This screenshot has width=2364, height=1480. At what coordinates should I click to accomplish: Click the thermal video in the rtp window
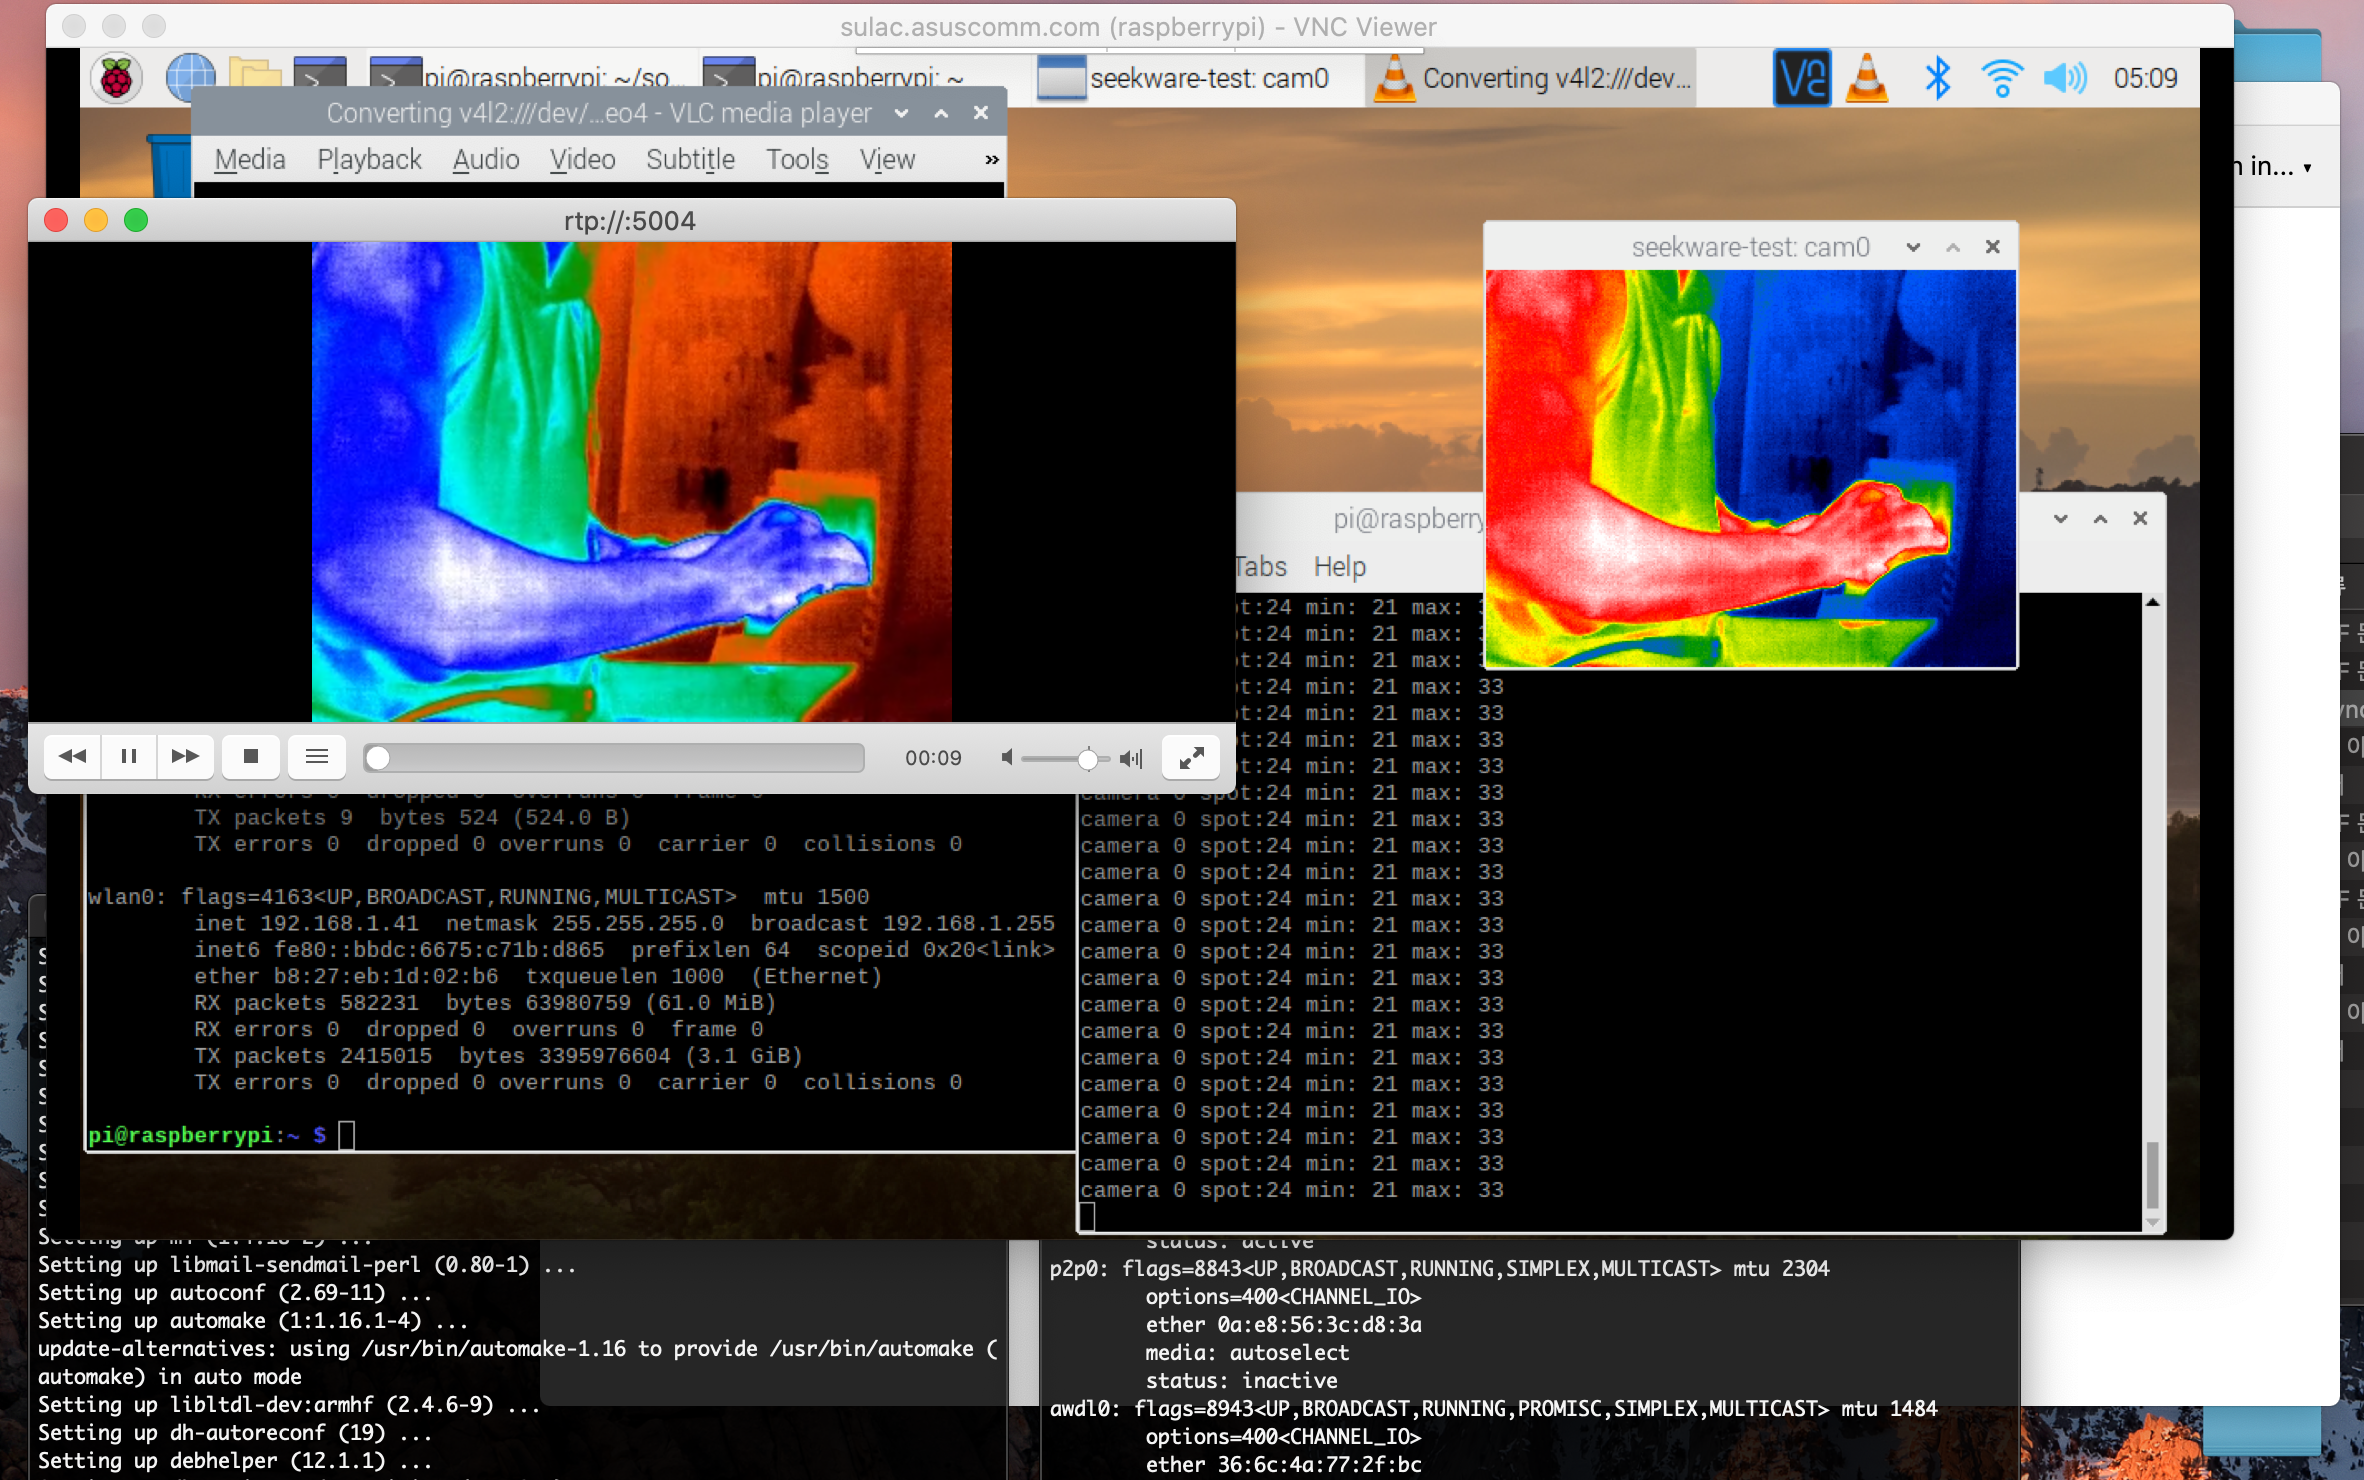(x=632, y=481)
